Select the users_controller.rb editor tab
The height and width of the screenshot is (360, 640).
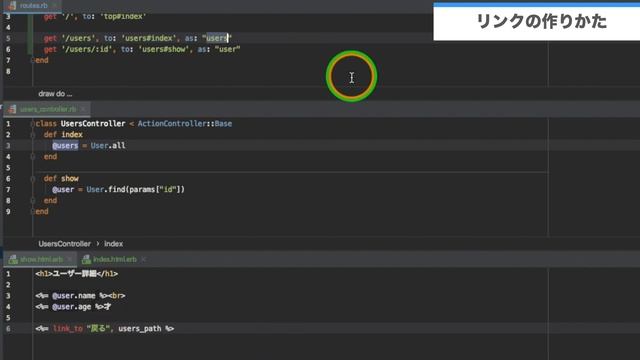tap(48, 109)
